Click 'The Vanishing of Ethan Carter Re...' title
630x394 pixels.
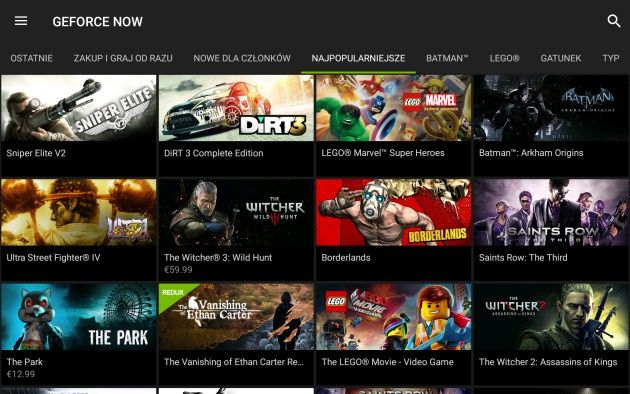tap(234, 362)
